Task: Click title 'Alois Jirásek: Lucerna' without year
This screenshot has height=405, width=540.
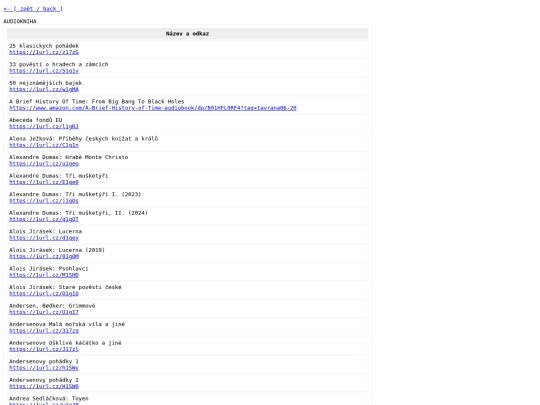Action: [x=45, y=232]
